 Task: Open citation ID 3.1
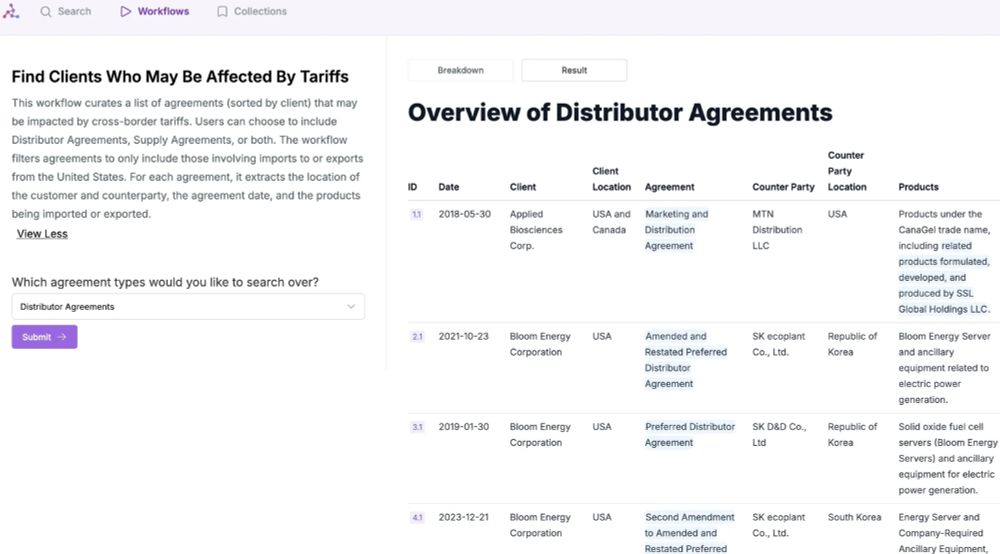click(x=417, y=427)
